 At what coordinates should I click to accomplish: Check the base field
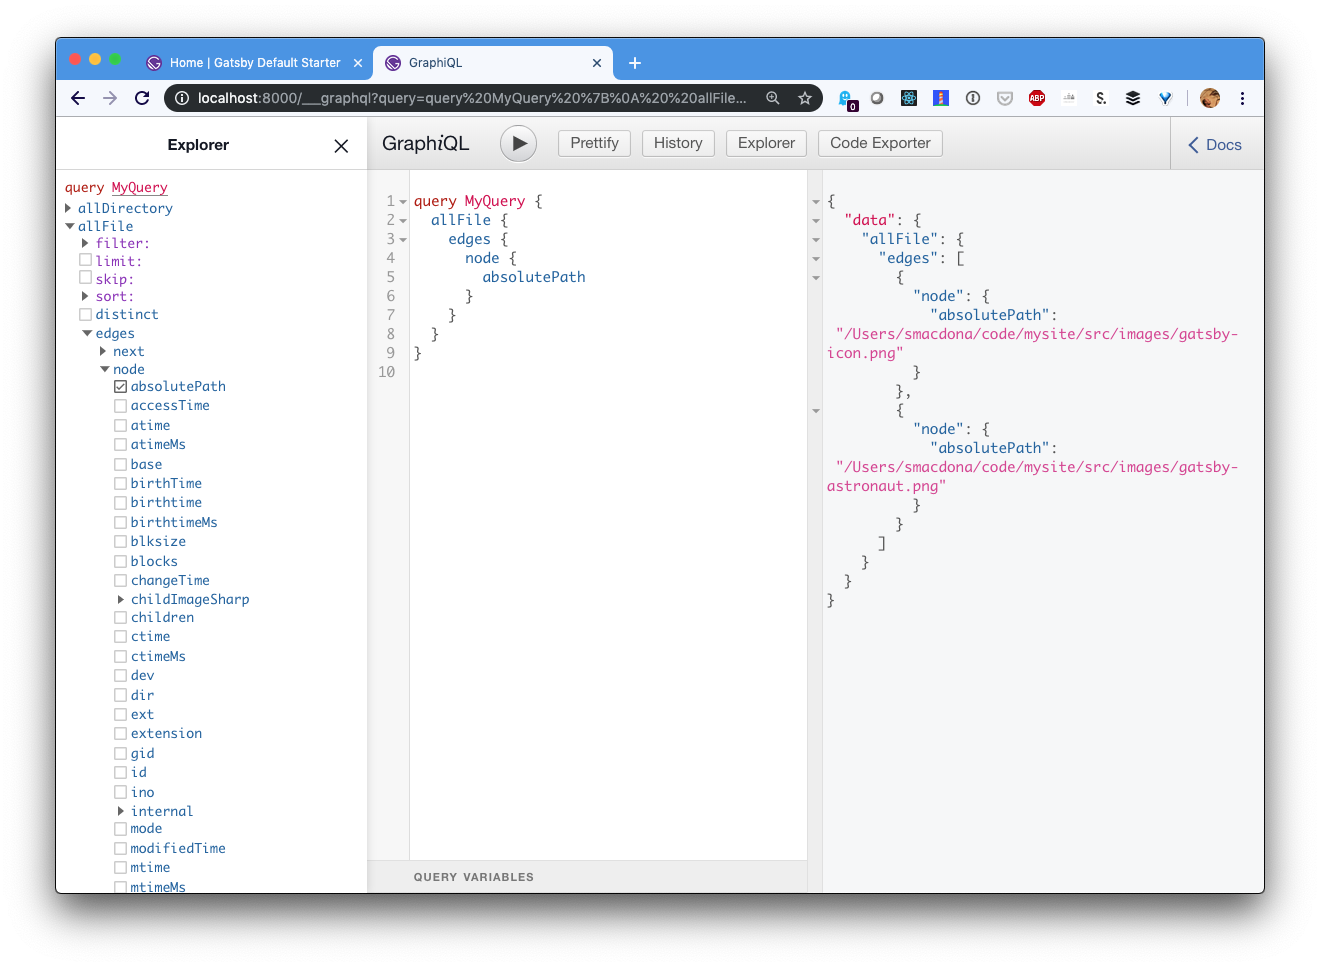tap(120, 464)
